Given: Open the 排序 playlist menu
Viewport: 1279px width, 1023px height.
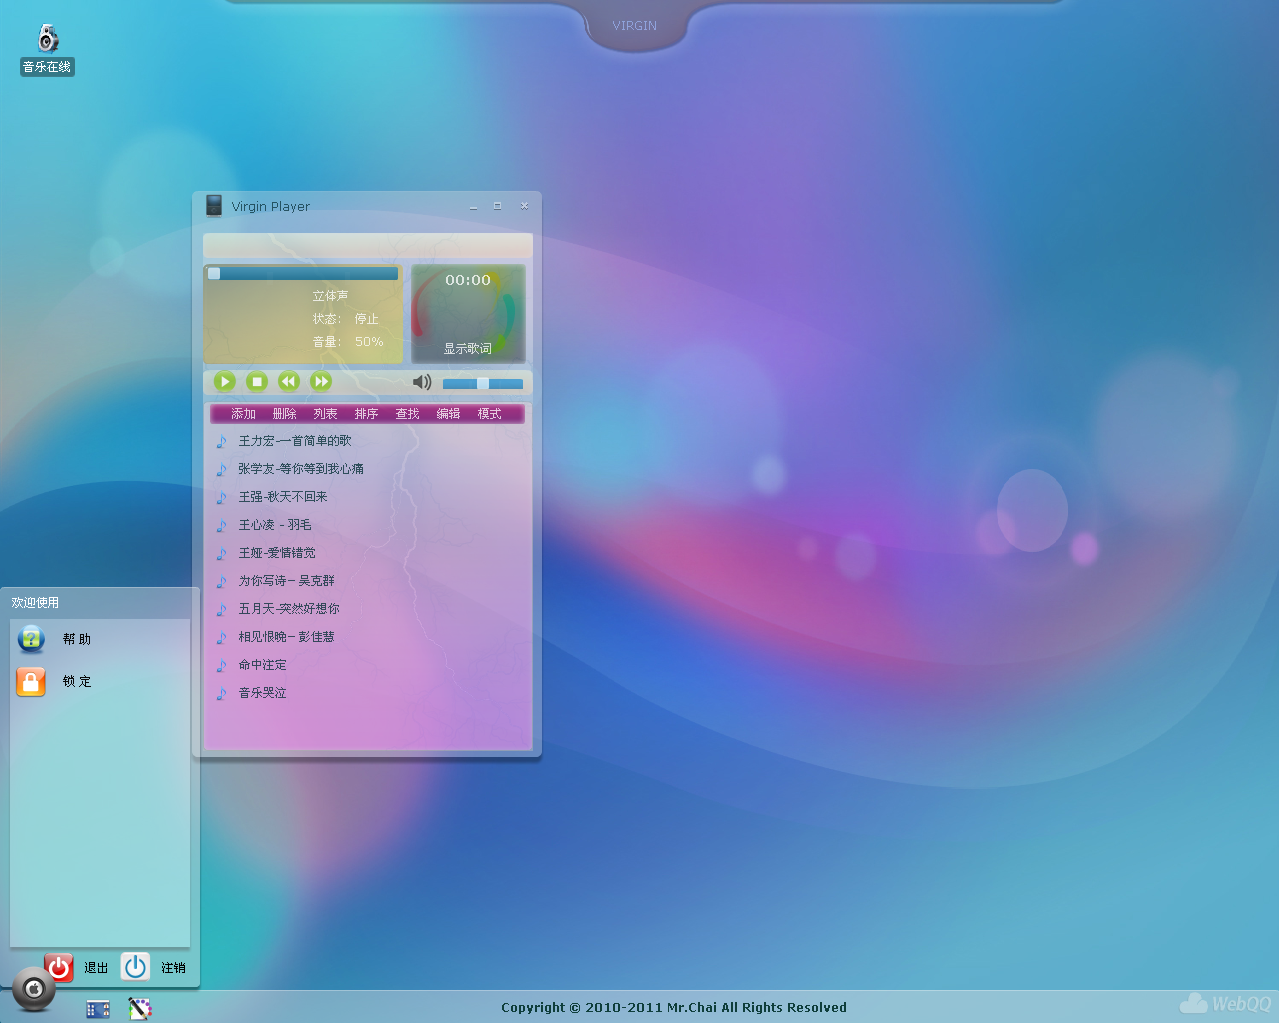Looking at the screenshot, I should 366,414.
